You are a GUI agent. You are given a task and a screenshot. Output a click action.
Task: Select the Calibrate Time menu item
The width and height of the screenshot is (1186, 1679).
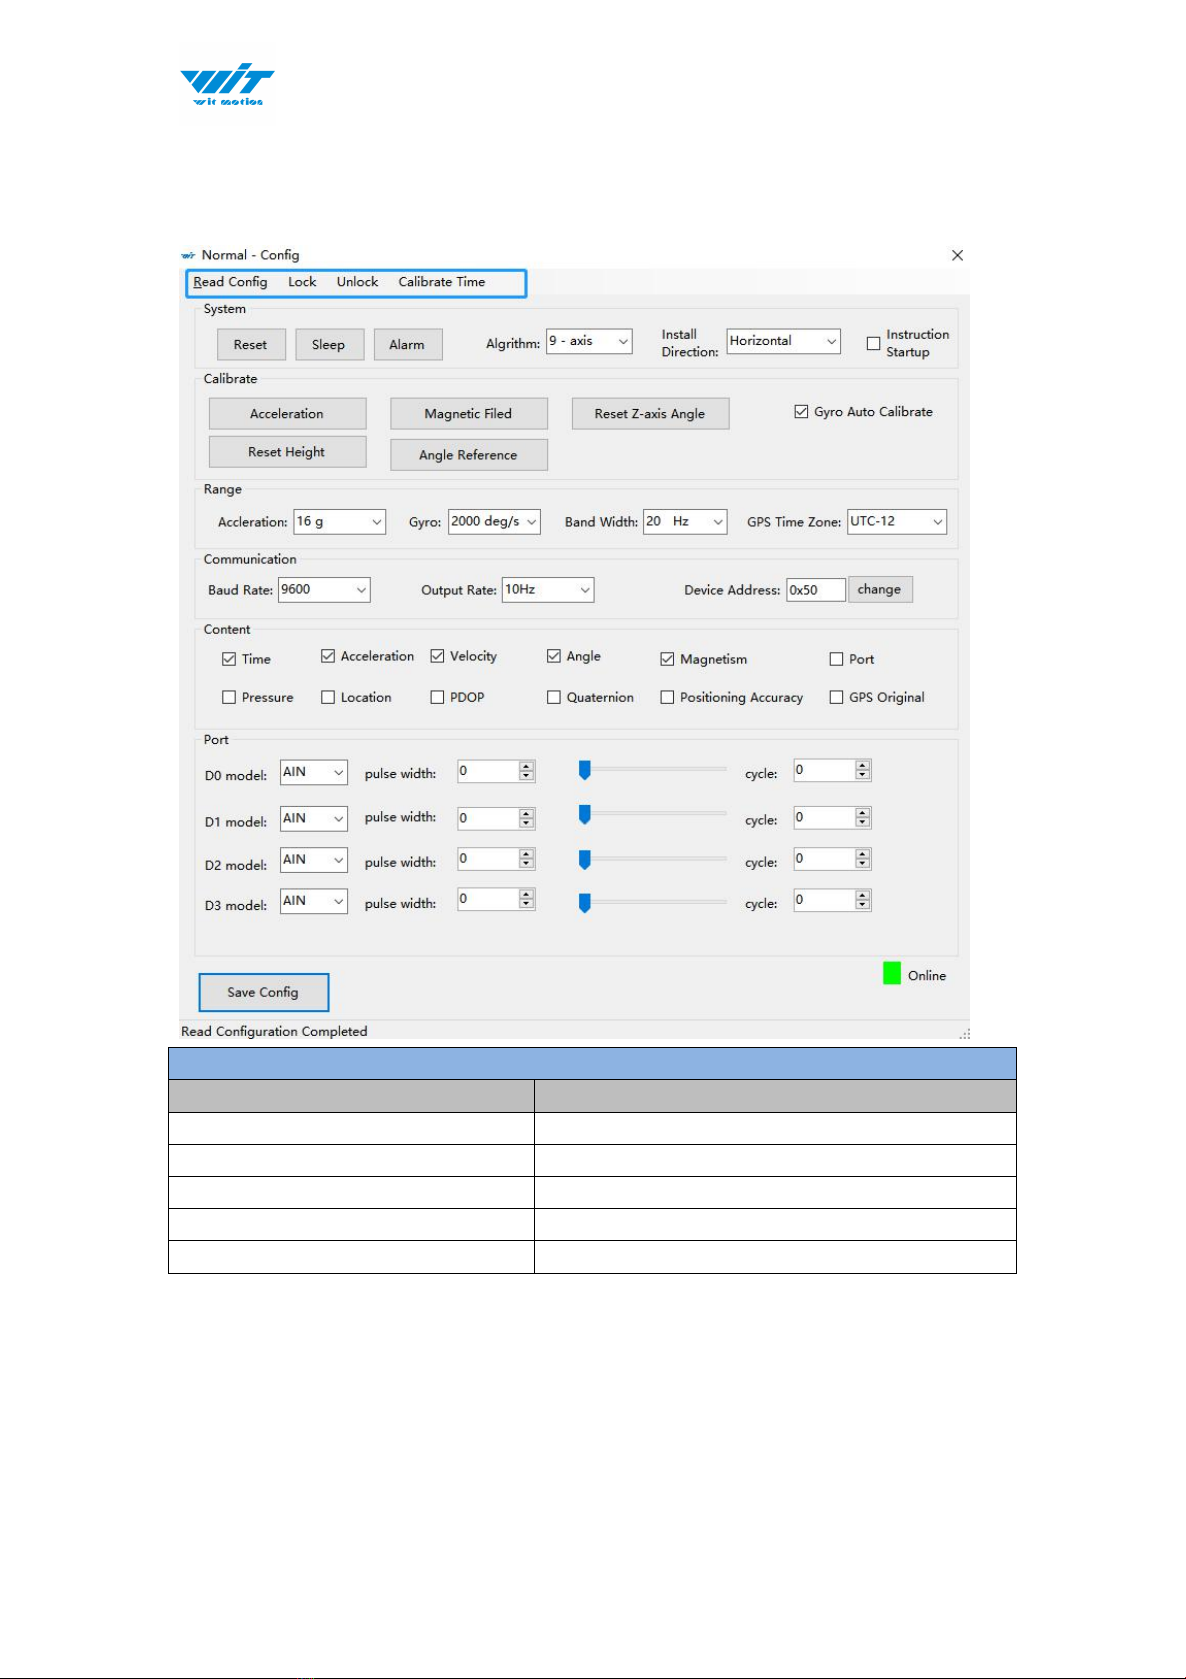(441, 282)
